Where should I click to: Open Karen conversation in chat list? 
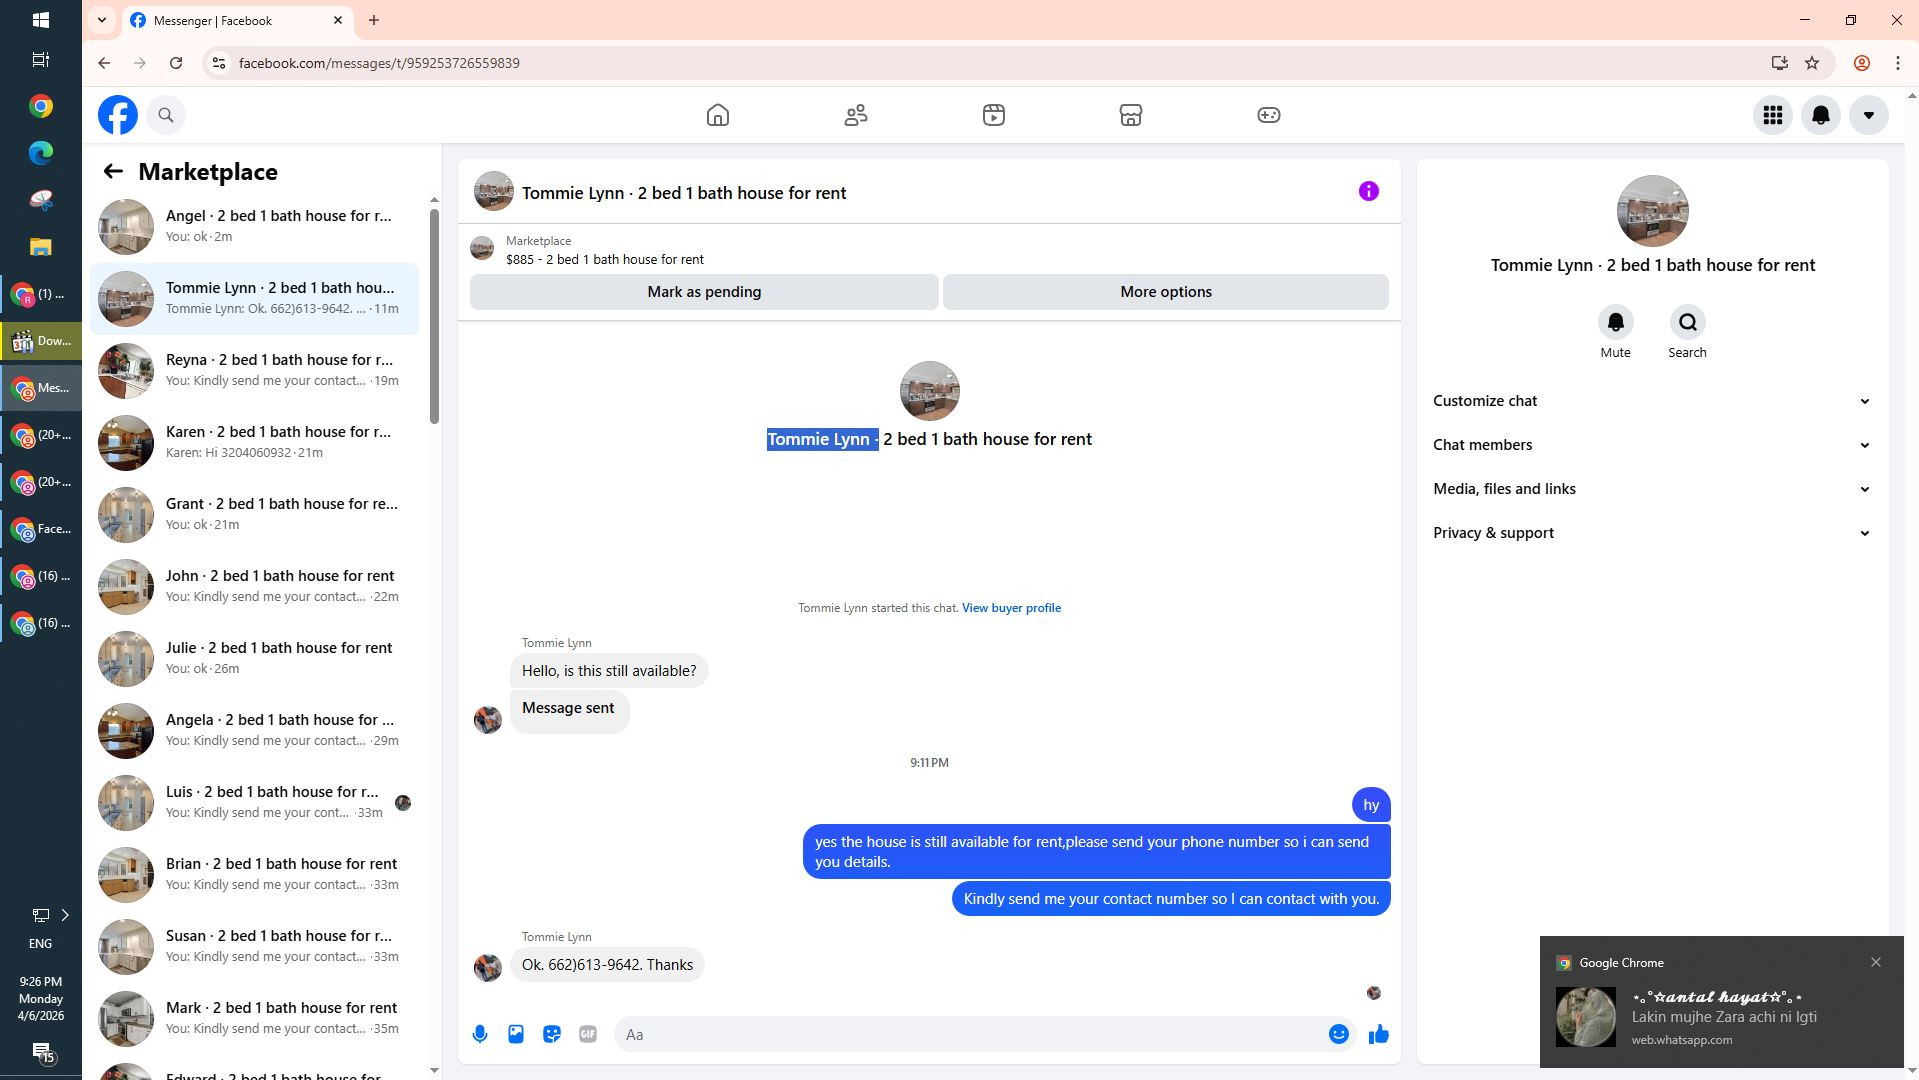click(255, 443)
